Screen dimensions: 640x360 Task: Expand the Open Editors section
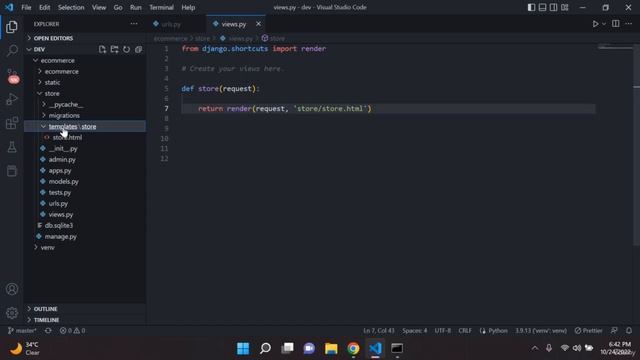pos(85,38)
